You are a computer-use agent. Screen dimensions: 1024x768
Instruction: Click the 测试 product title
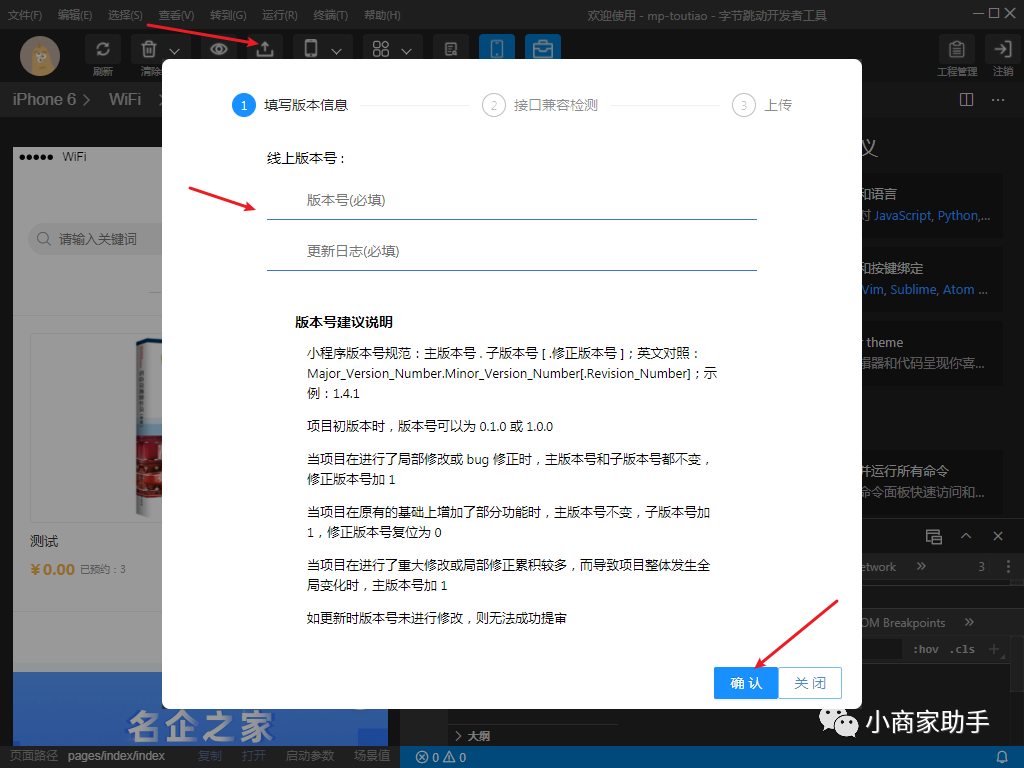click(x=44, y=541)
